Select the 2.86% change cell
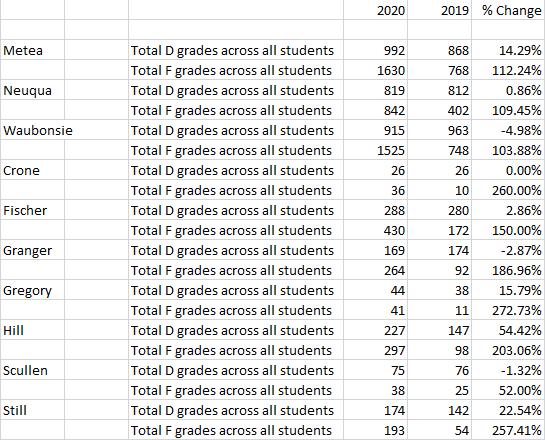This screenshot has height=440, width=545. 509,210
